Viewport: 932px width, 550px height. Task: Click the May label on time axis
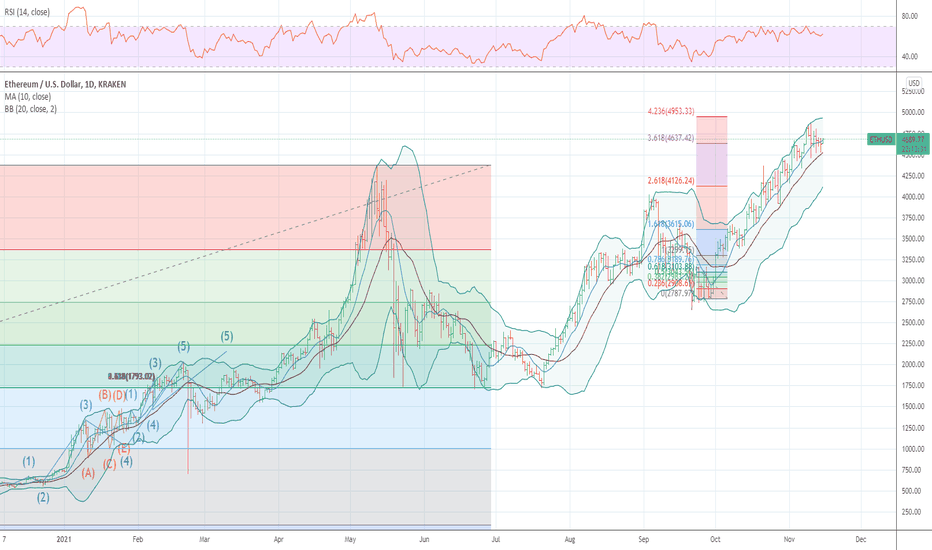click(350, 540)
